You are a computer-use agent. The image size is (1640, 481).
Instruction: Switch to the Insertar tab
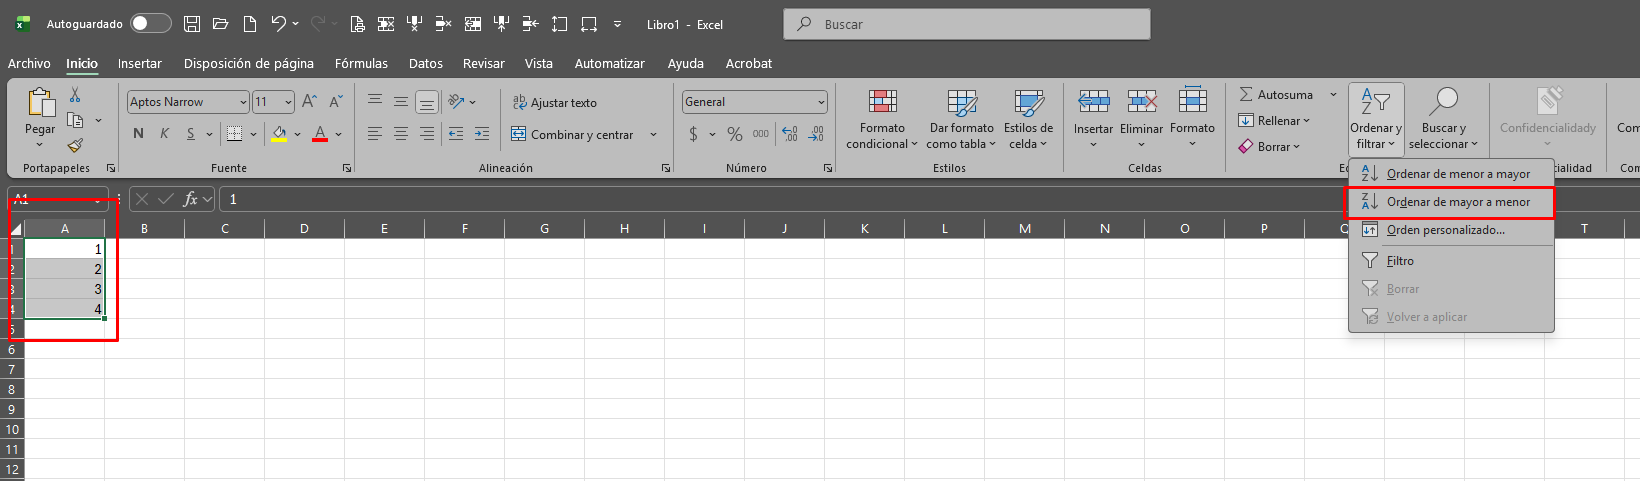[x=140, y=63]
